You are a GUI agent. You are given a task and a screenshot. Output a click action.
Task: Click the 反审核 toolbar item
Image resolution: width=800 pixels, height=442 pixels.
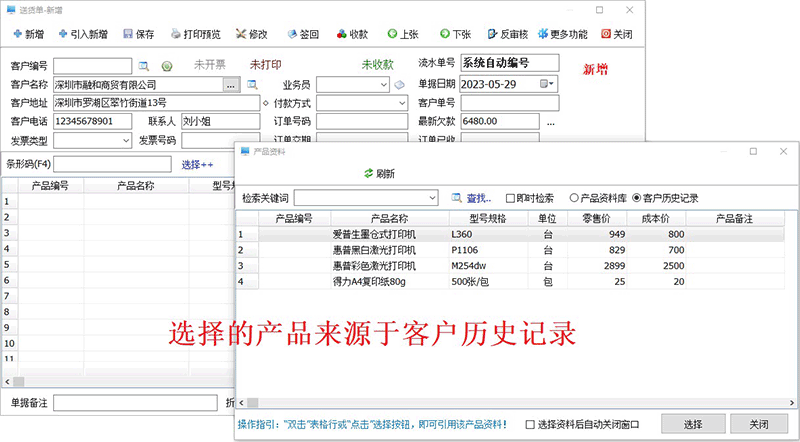[513, 34]
